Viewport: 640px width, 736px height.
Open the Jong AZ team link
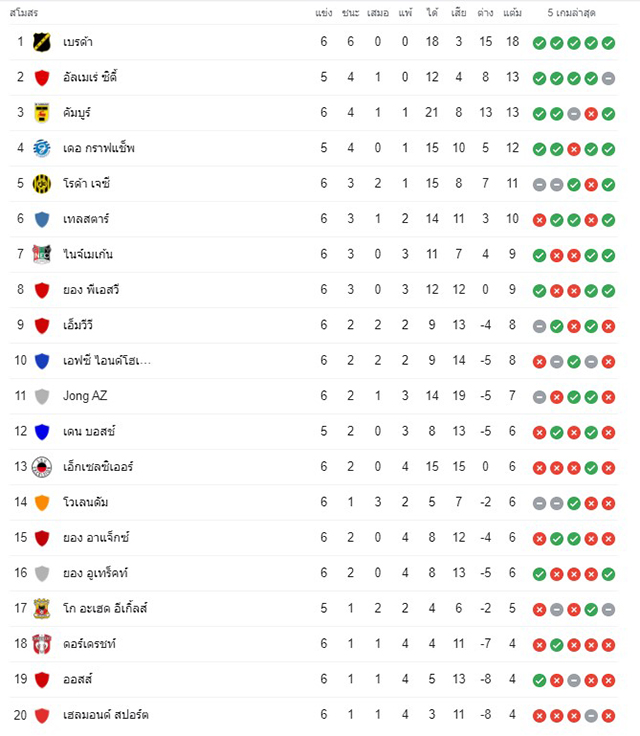pyautogui.click(x=85, y=396)
